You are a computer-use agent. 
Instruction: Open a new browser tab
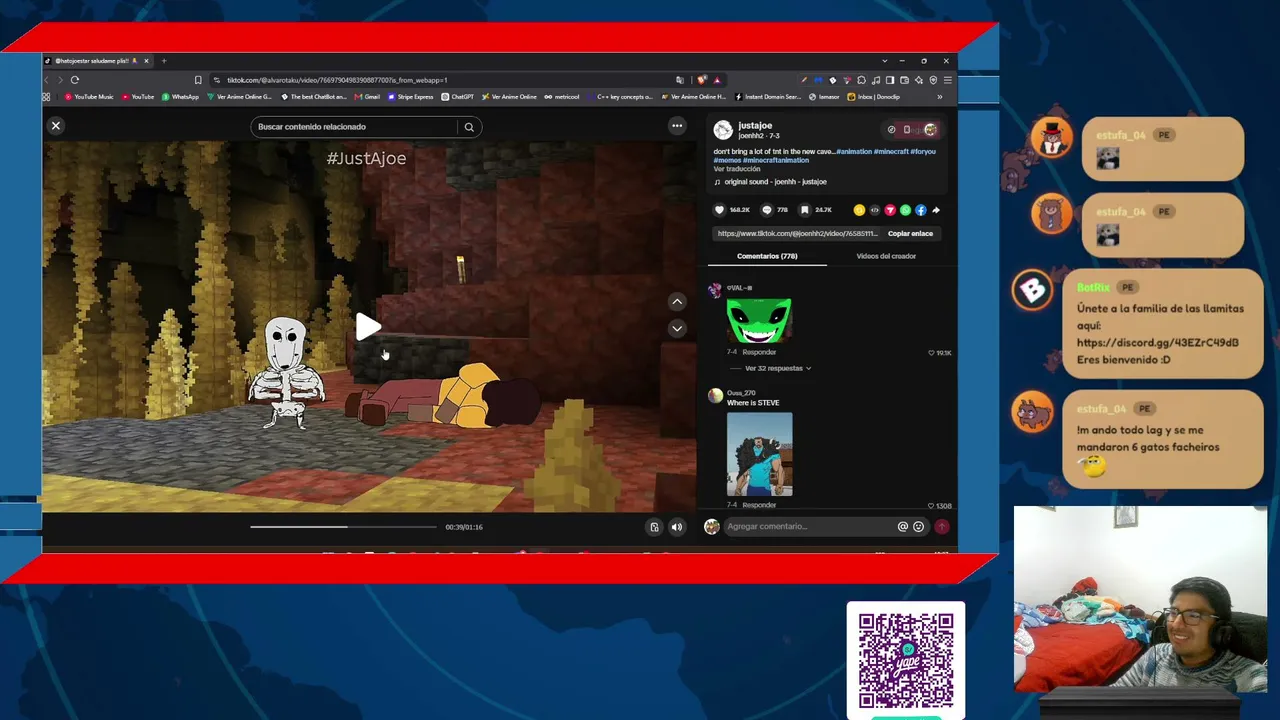164,61
